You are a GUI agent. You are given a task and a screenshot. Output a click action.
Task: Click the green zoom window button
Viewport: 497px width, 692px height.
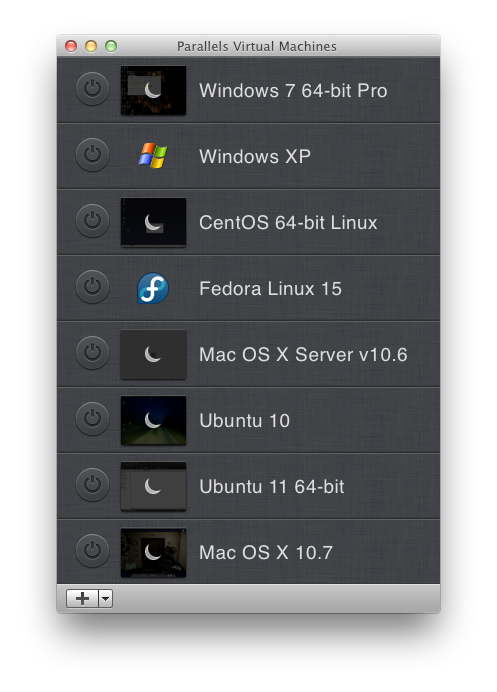[x=111, y=46]
